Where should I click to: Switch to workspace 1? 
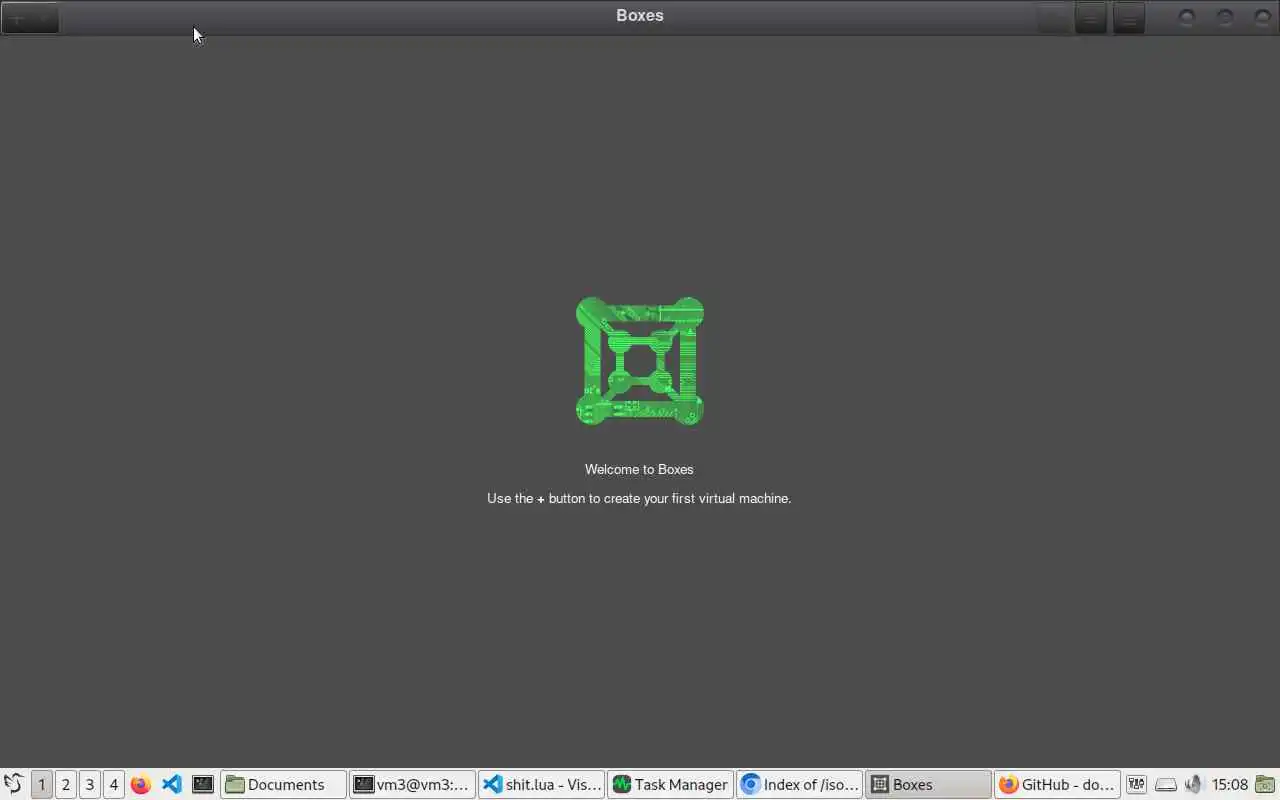point(42,784)
